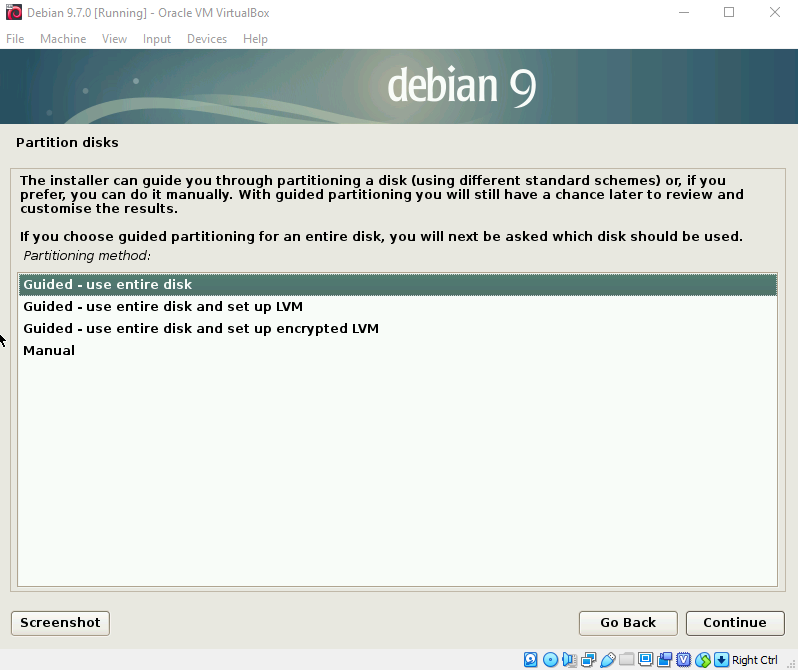Click the display status icon

pyautogui.click(x=645, y=660)
